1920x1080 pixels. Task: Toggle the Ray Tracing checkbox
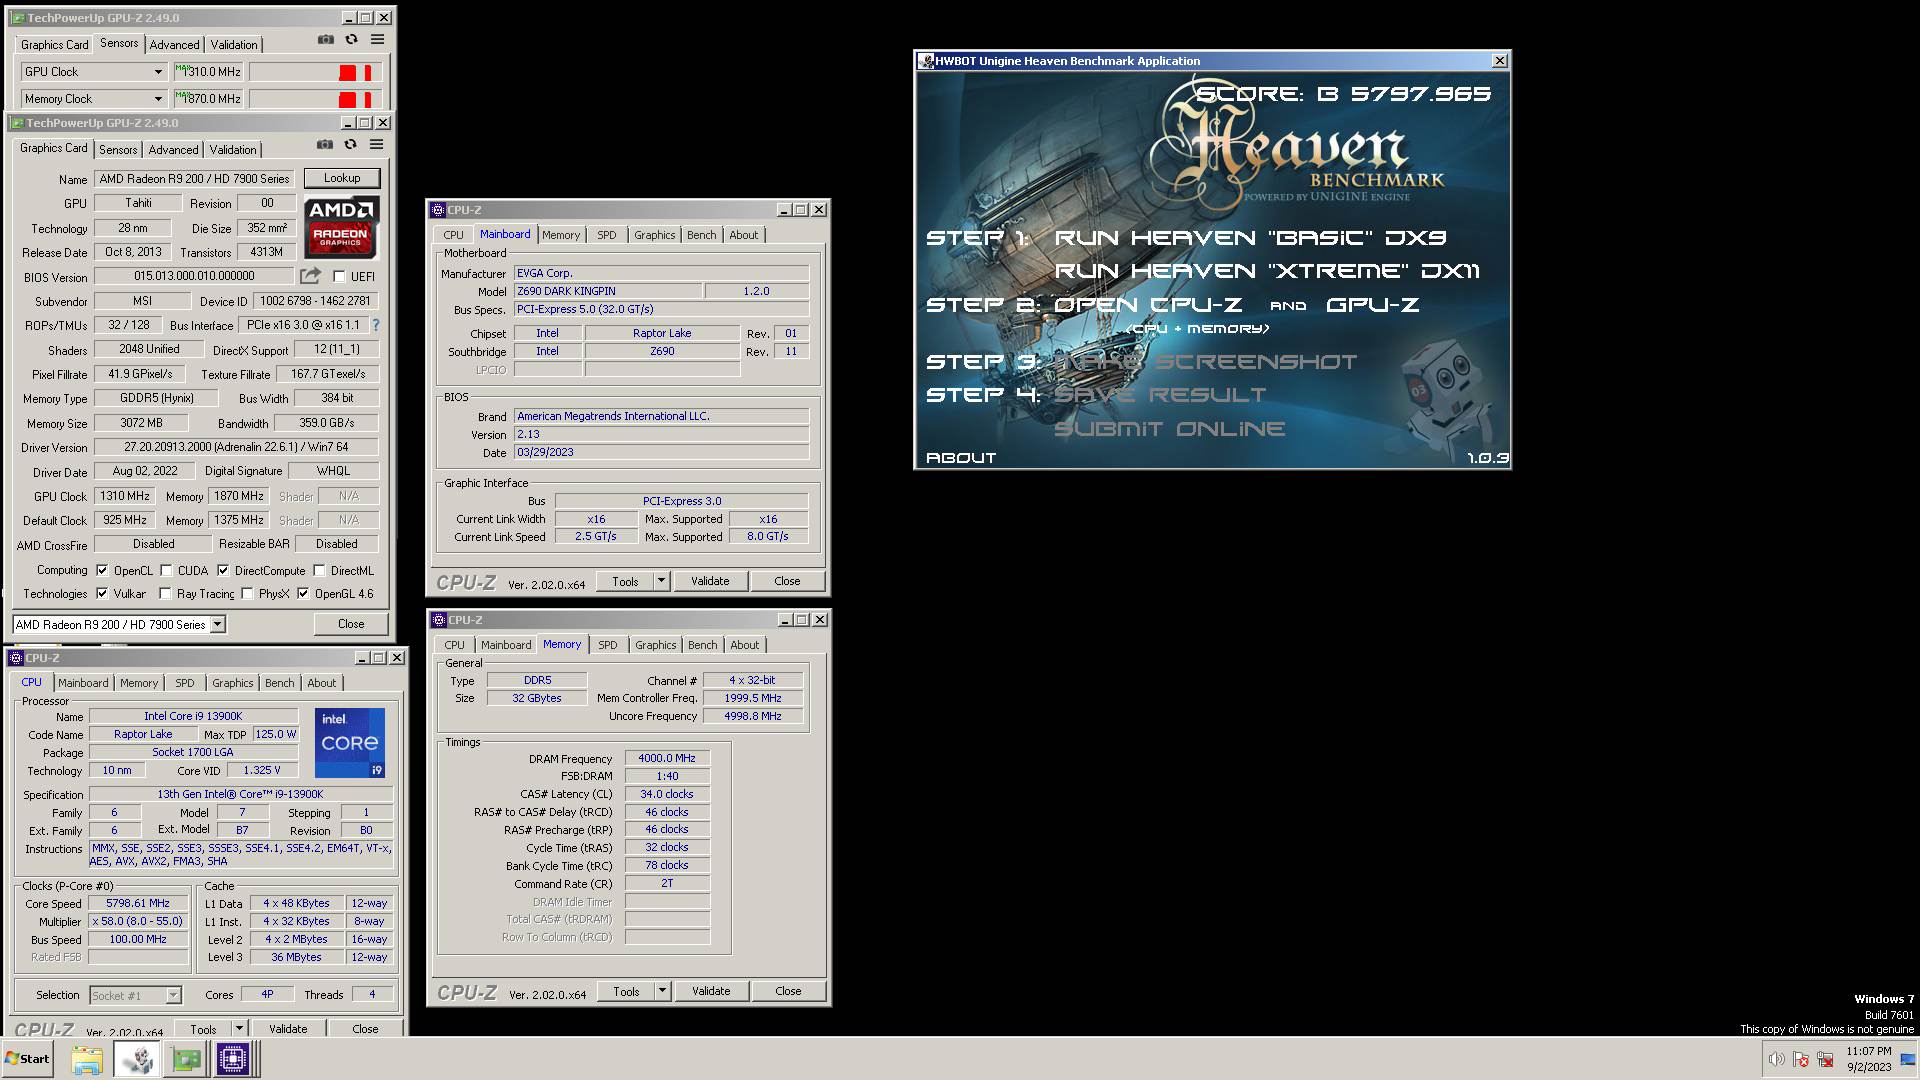click(x=165, y=594)
